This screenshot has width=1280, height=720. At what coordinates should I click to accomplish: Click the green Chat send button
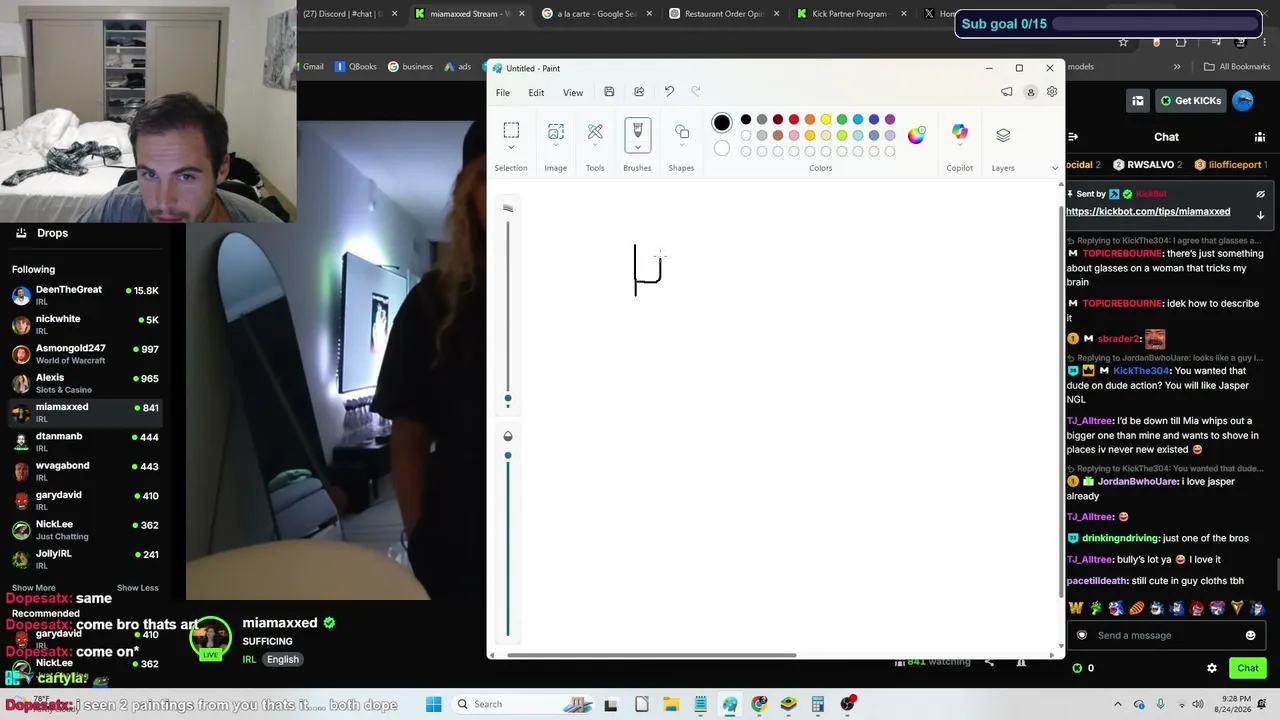1248,668
